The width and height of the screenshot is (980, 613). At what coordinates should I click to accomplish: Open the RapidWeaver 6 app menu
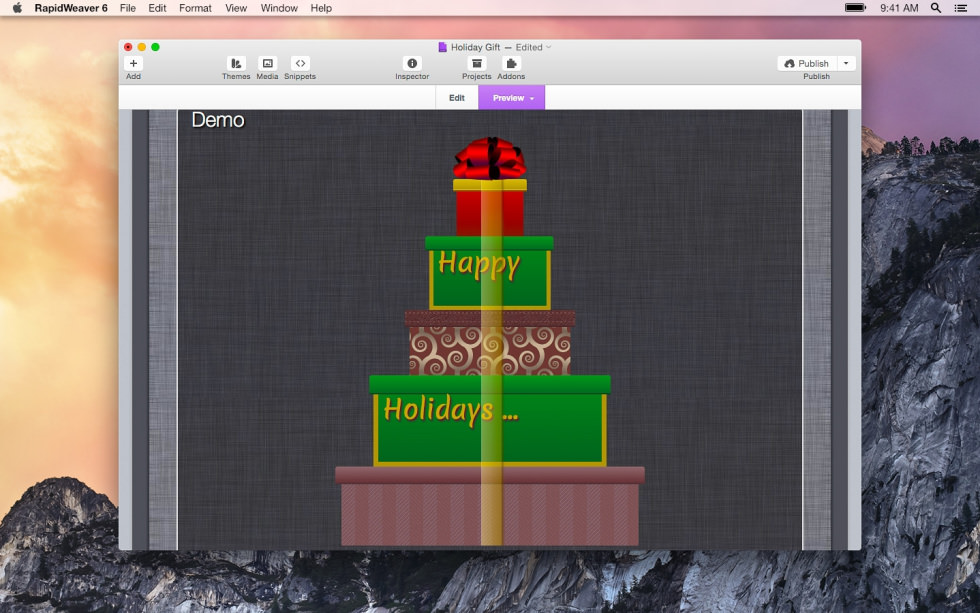pos(71,8)
